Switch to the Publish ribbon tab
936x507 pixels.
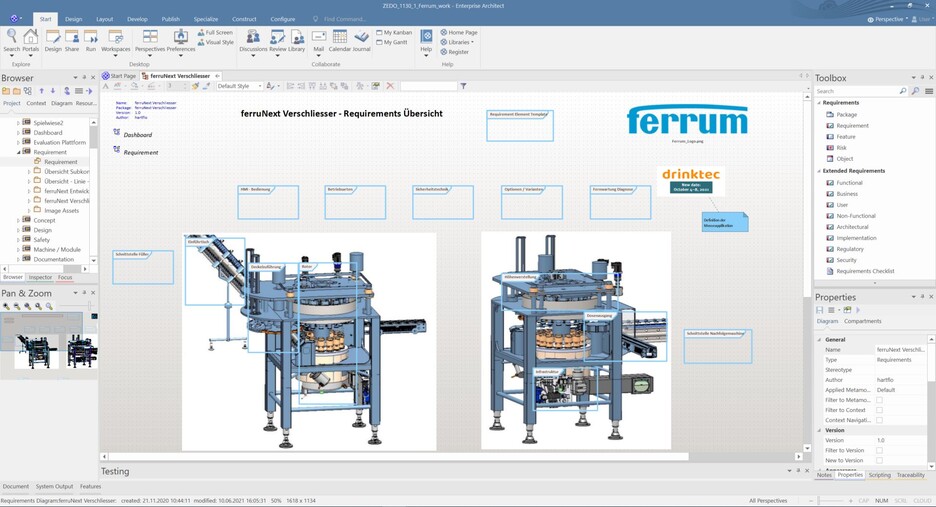point(170,19)
